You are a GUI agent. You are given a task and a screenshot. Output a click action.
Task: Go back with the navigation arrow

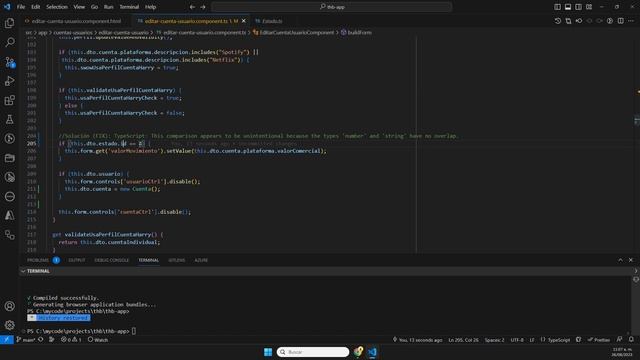click(x=192, y=7)
